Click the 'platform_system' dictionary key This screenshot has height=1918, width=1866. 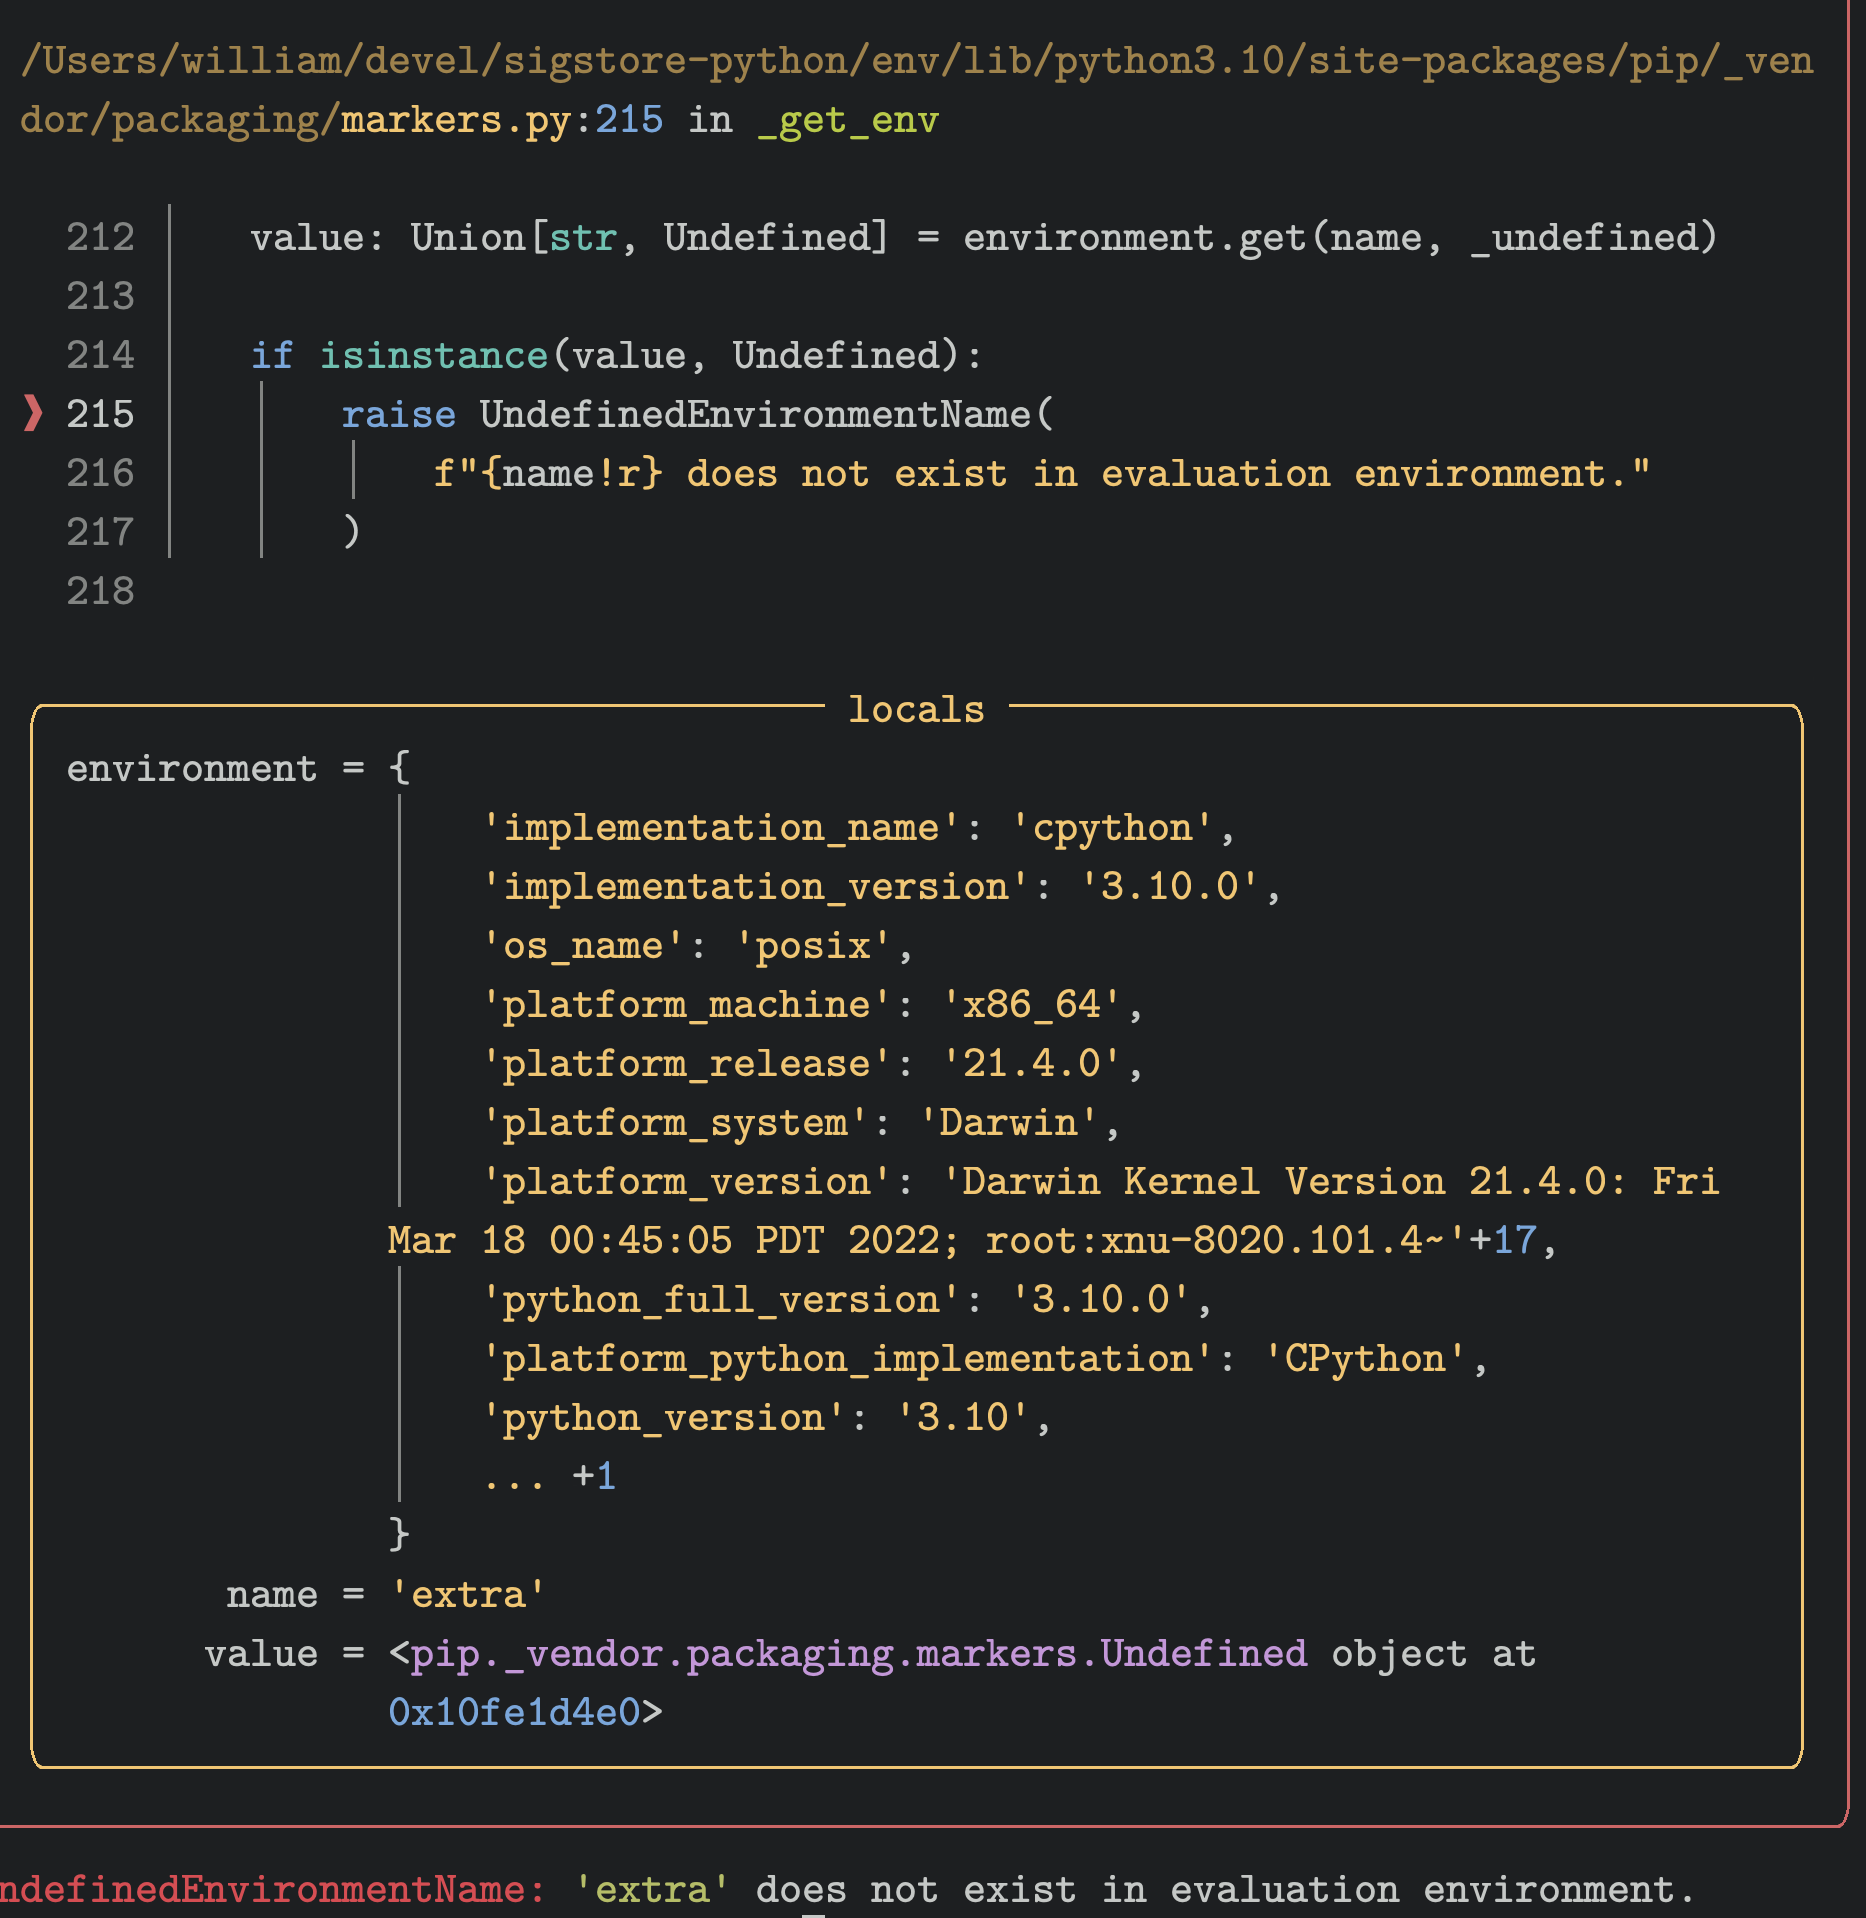pos(675,1122)
